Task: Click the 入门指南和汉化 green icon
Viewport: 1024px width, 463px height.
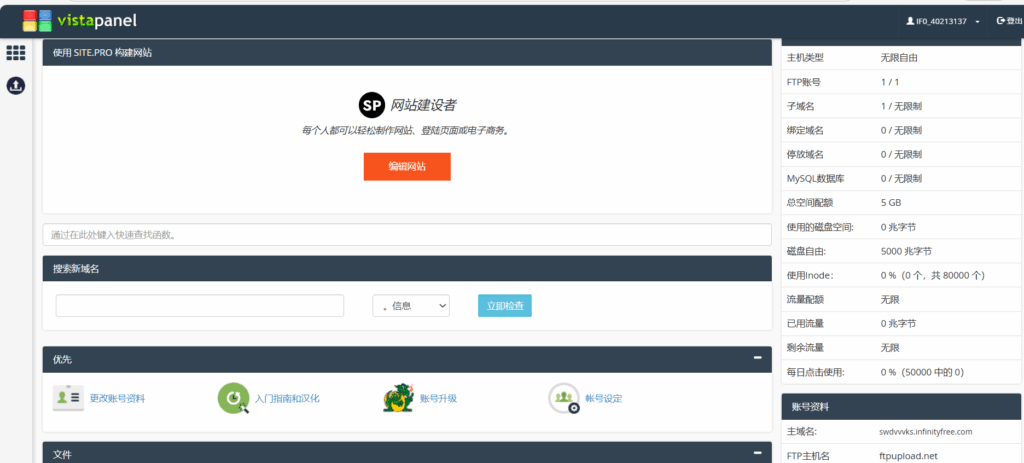Action: 233,398
